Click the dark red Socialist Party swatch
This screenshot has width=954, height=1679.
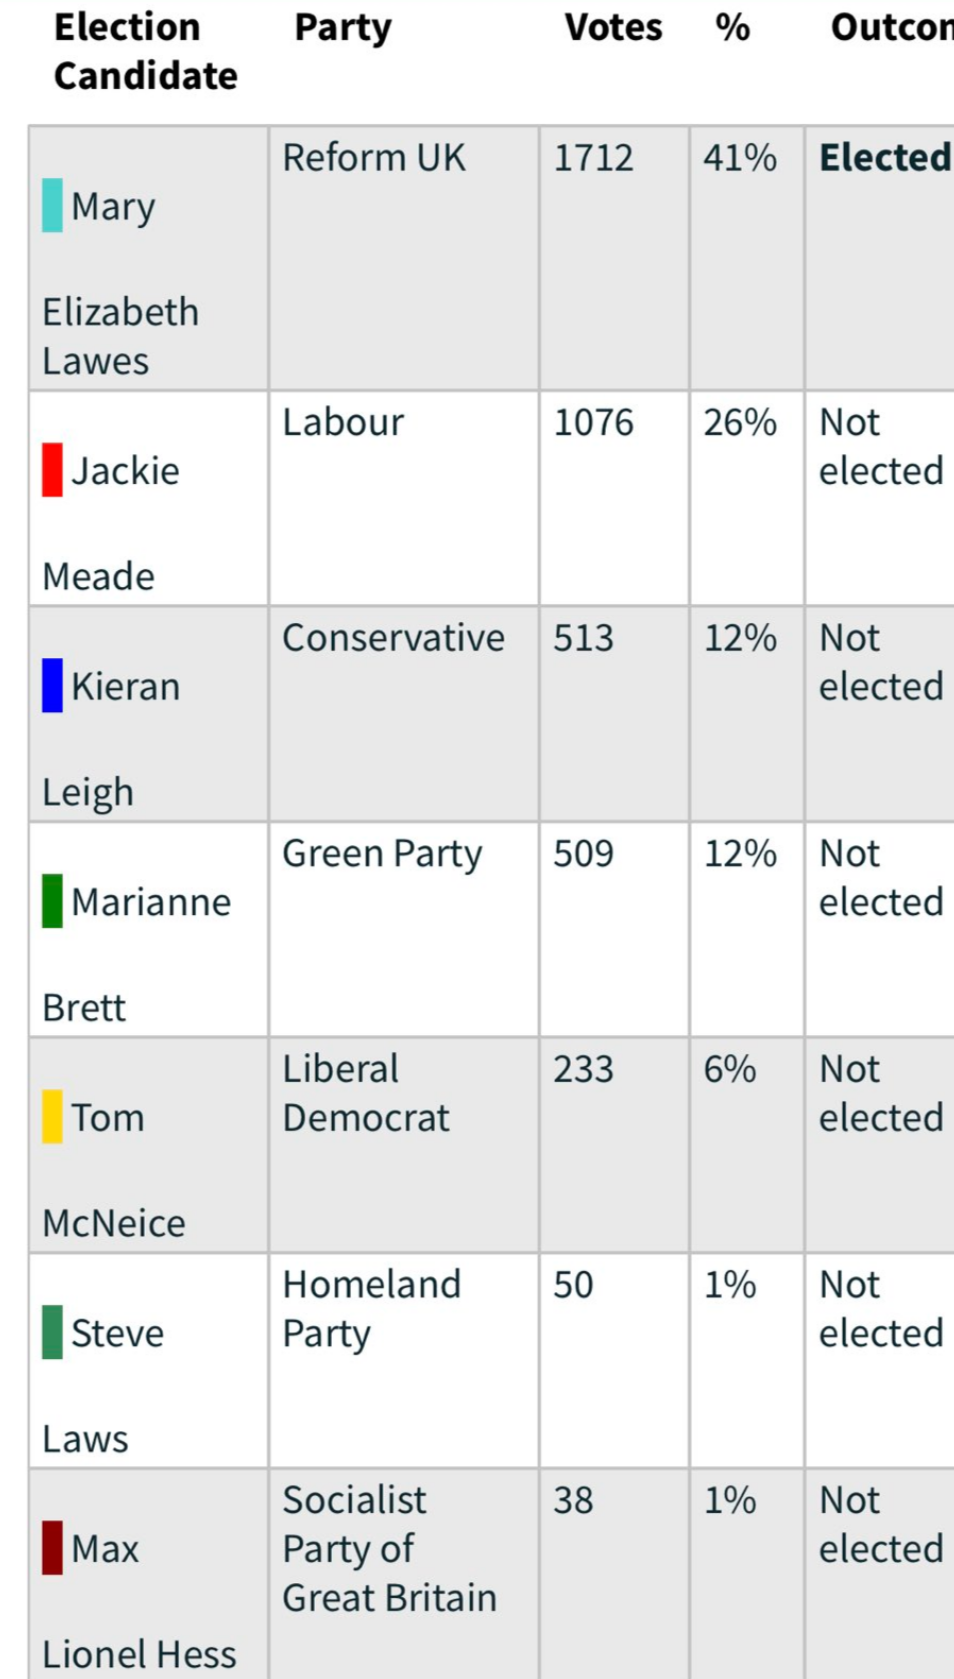pos(52,1548)
